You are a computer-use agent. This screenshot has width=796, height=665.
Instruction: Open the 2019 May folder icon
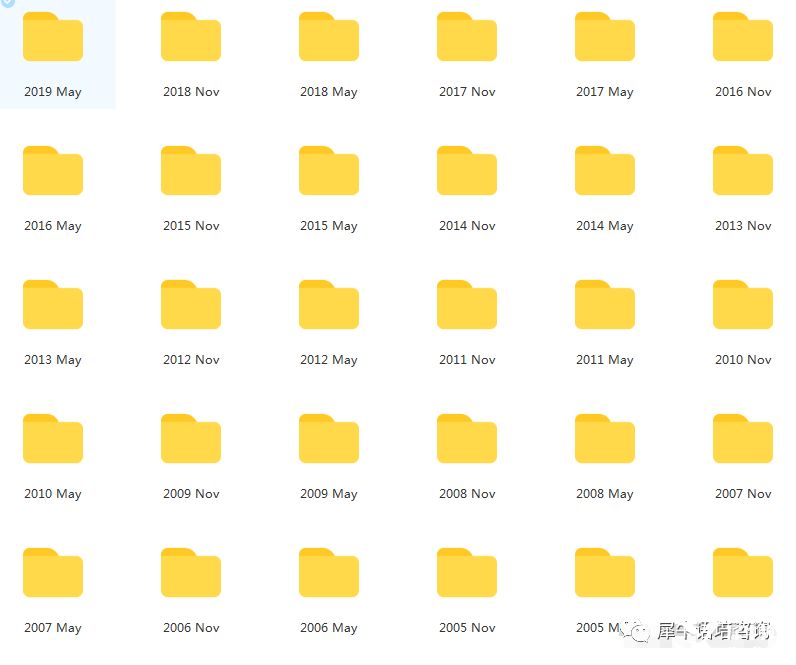coord(53,37)
